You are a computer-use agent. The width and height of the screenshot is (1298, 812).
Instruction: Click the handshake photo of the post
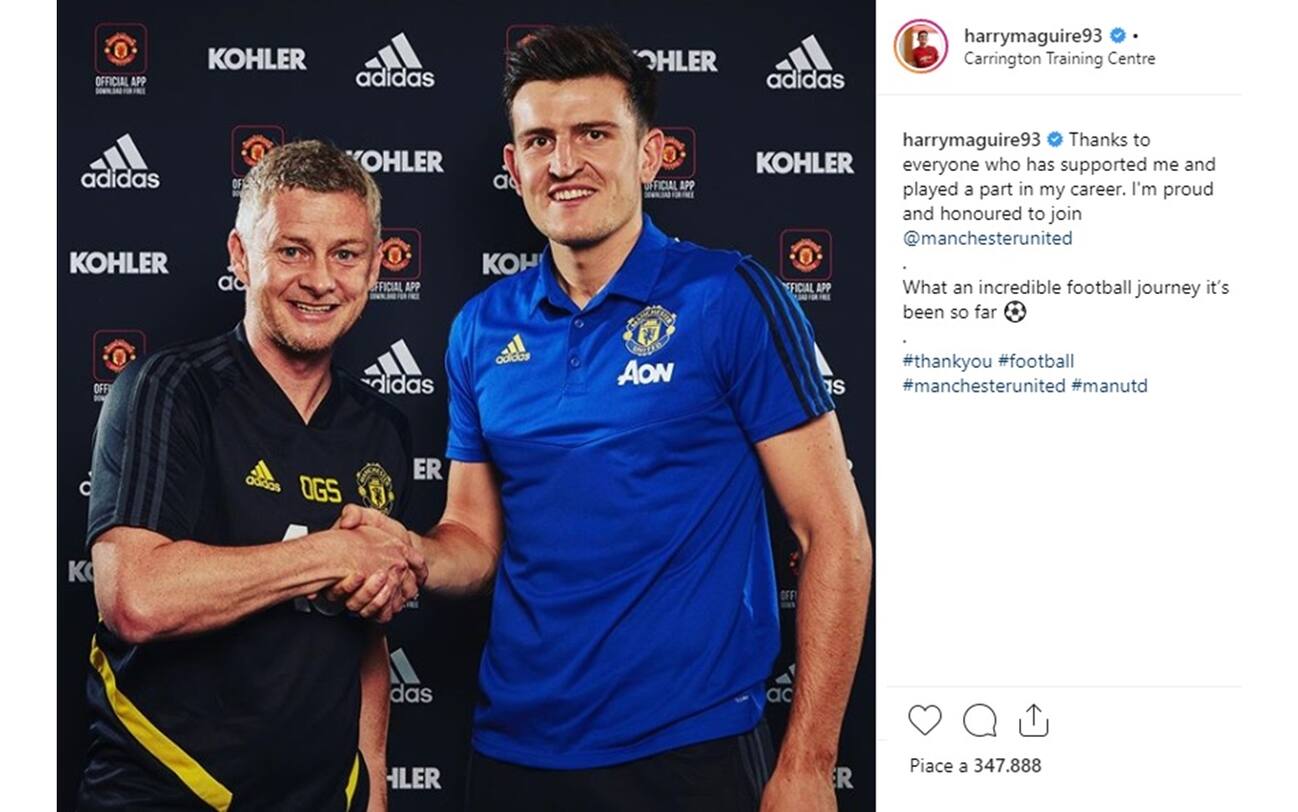pos(466,406)
